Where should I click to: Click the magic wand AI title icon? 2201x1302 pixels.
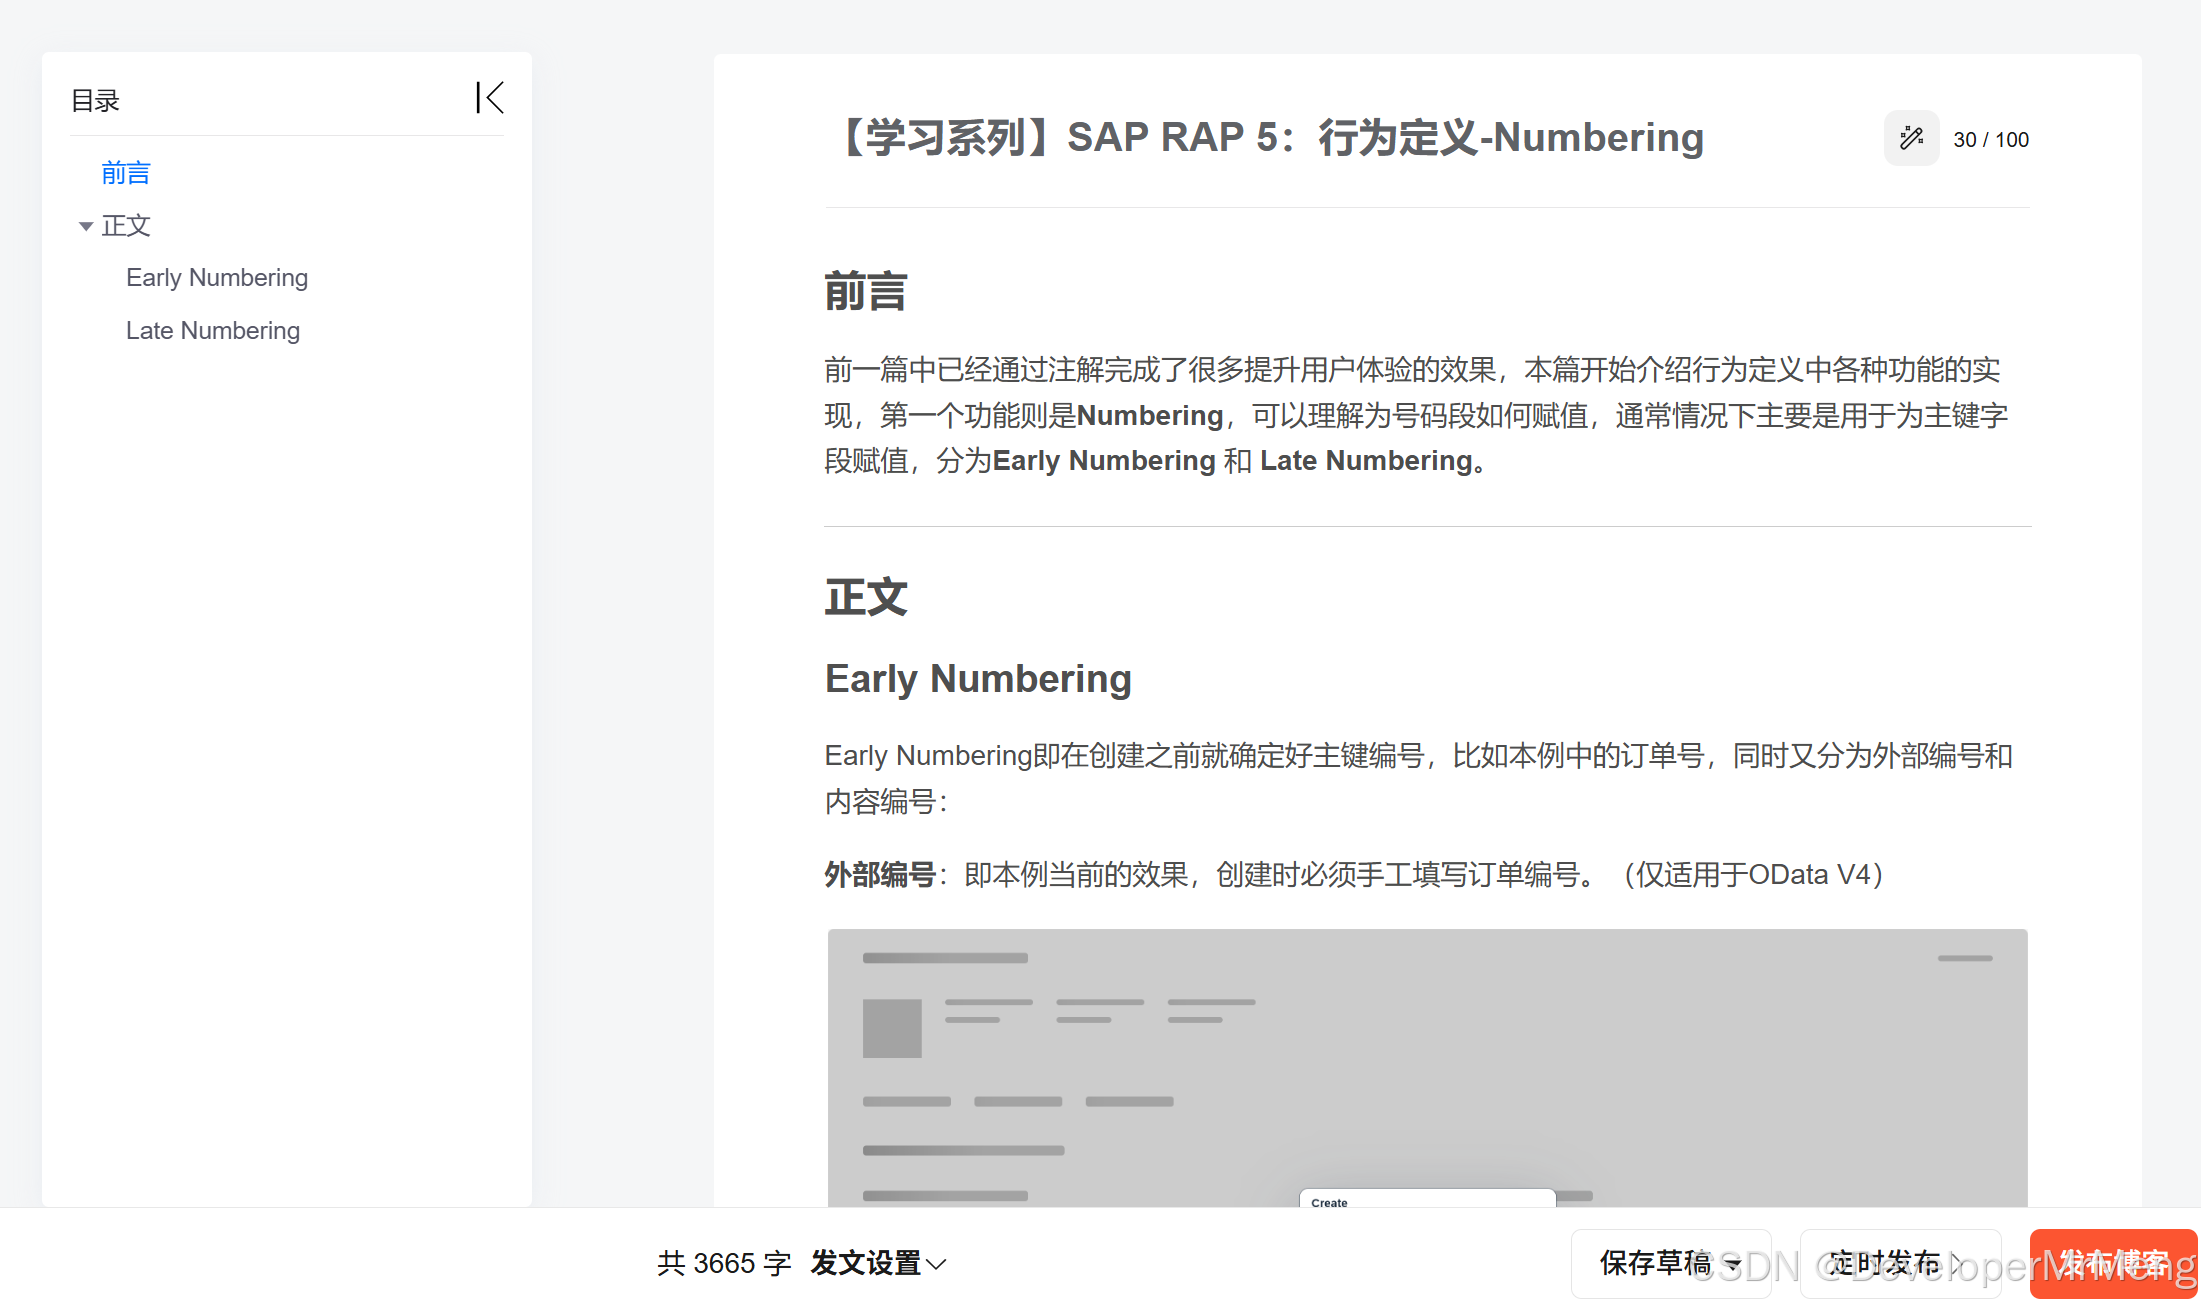(1911, 138)
